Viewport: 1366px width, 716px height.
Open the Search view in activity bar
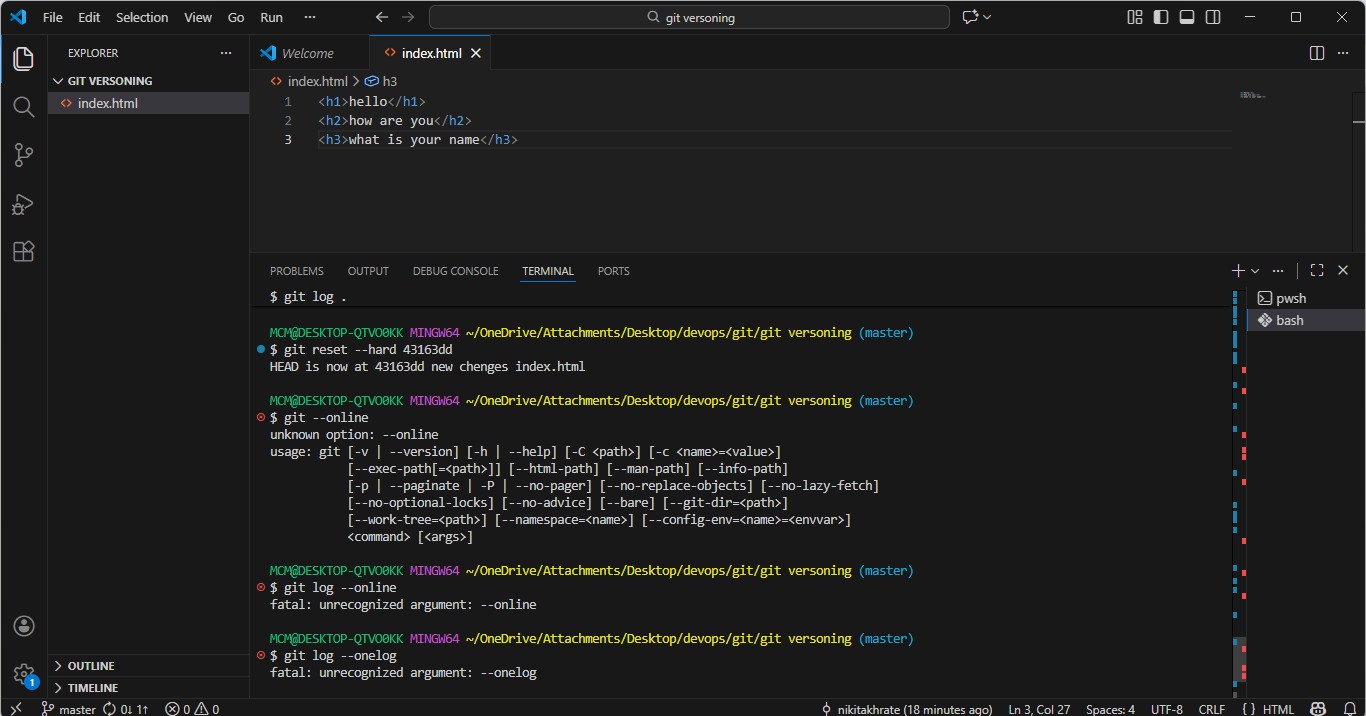pyautogui.click(x=23, y=106)
